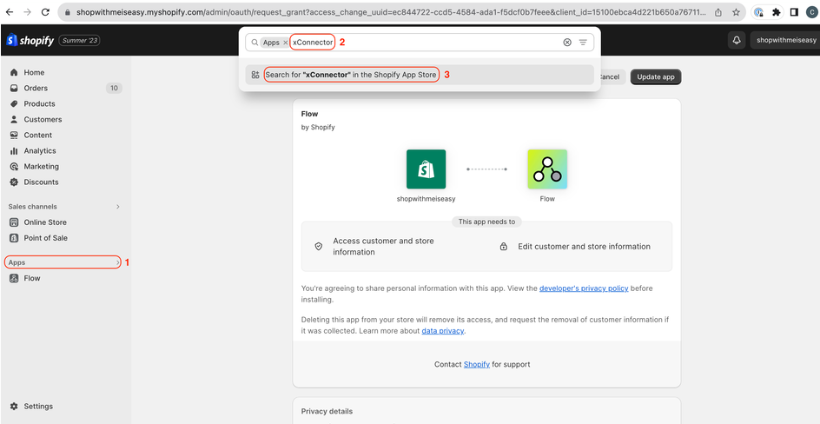
Task: Open Home in the sidebar
Action: point(34,72)
